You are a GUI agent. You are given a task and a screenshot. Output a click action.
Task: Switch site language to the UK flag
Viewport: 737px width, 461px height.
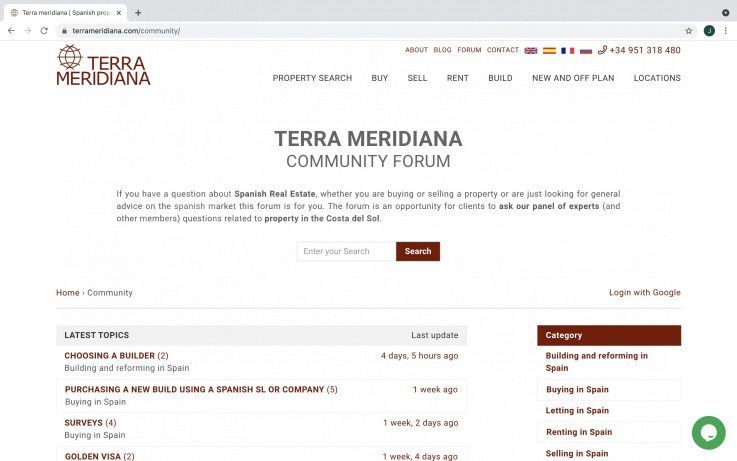point(531,50)
